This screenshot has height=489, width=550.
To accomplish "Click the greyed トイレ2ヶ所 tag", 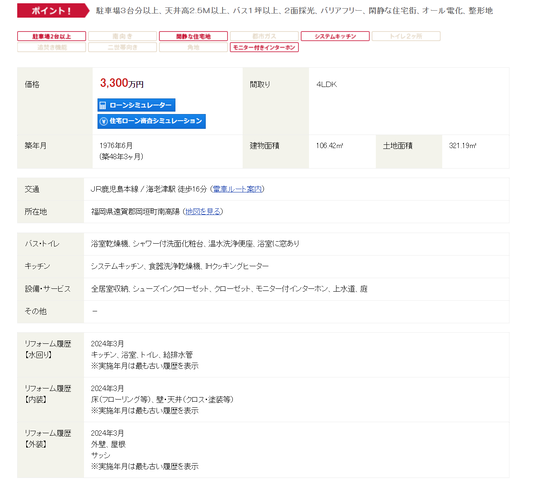I will (406, 36).
